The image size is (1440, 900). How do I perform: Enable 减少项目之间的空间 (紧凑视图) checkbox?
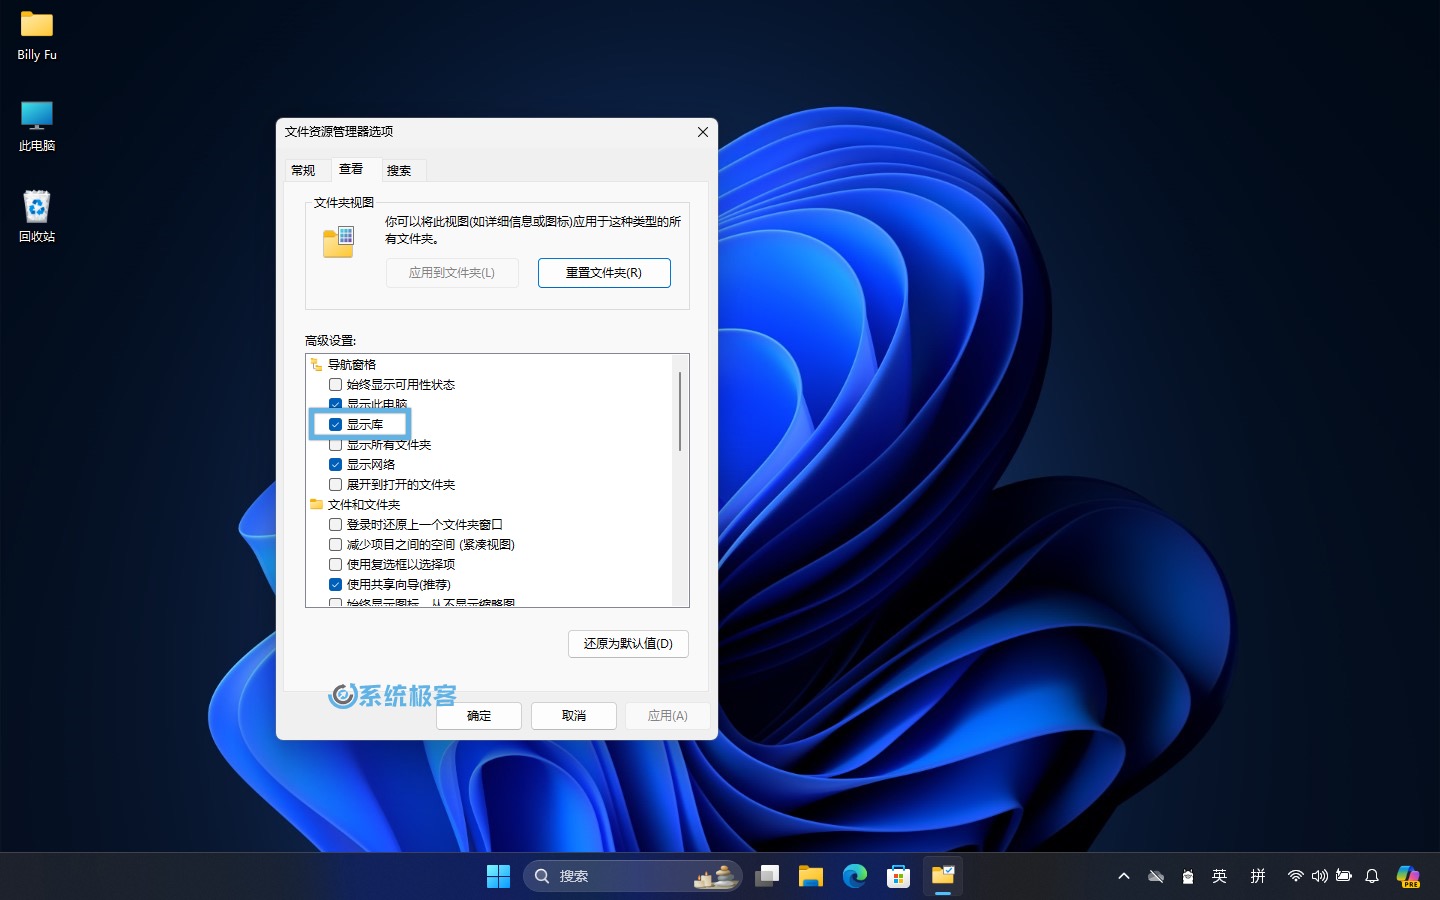336,545
